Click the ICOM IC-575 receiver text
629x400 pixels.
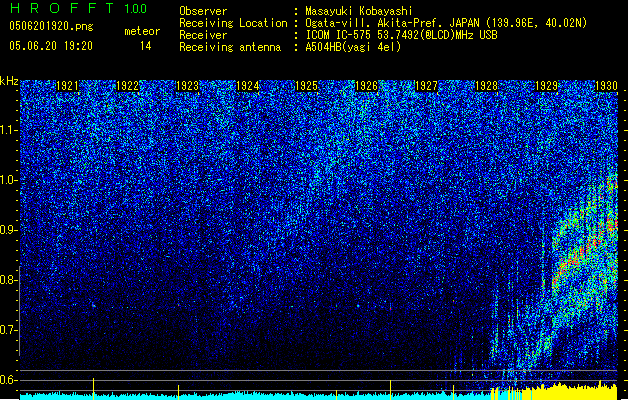pyautogui.click(x=402, y=35)
